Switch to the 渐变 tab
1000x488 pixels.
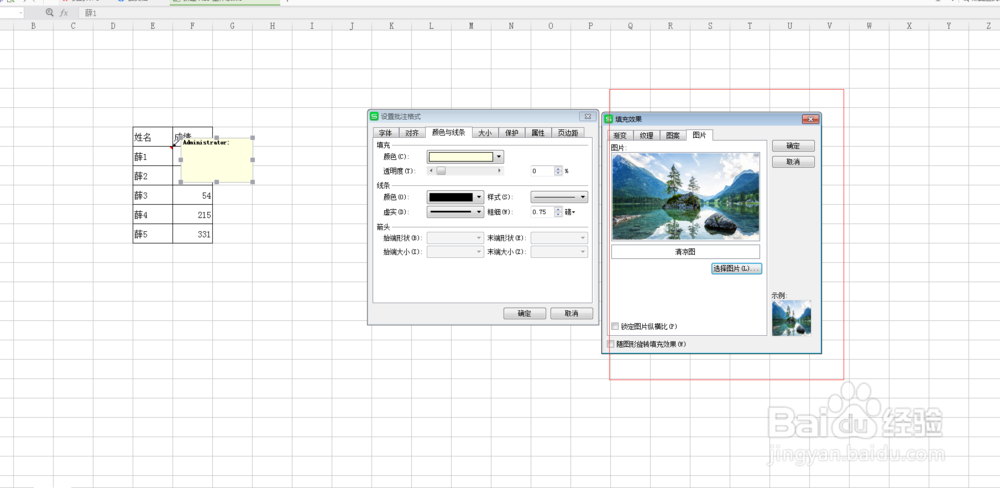(620, 136)
